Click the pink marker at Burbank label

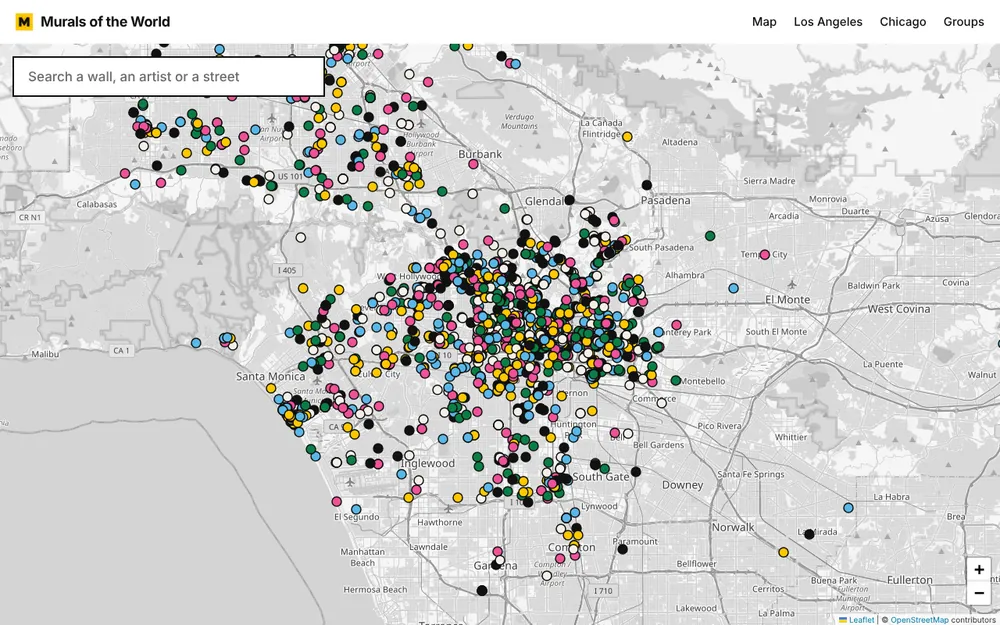pos(473,164)
